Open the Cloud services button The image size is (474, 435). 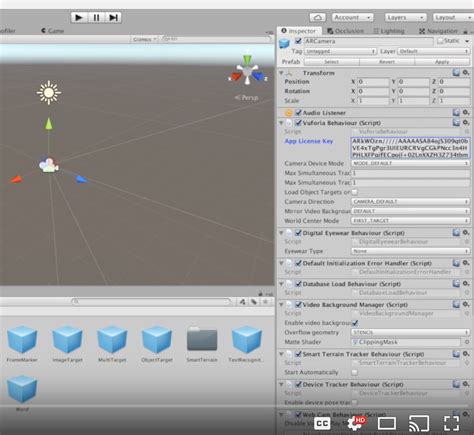point(318,17)
